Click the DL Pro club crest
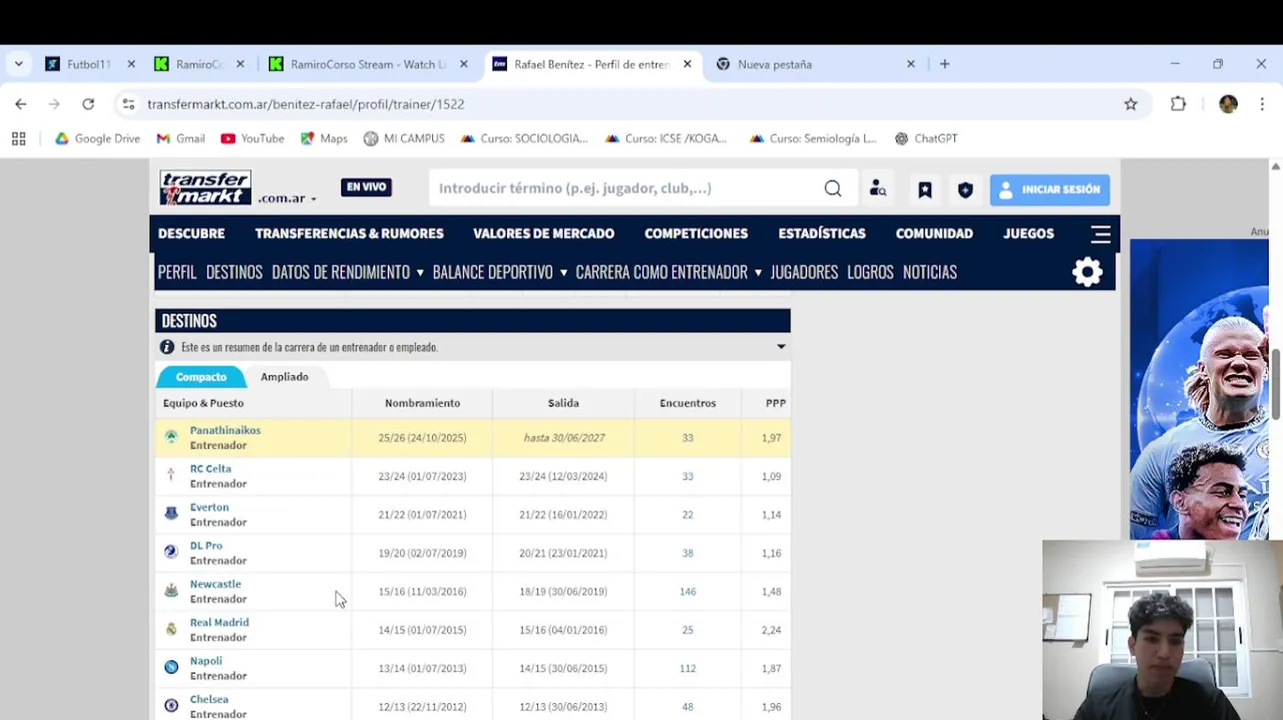 [171, 552]
